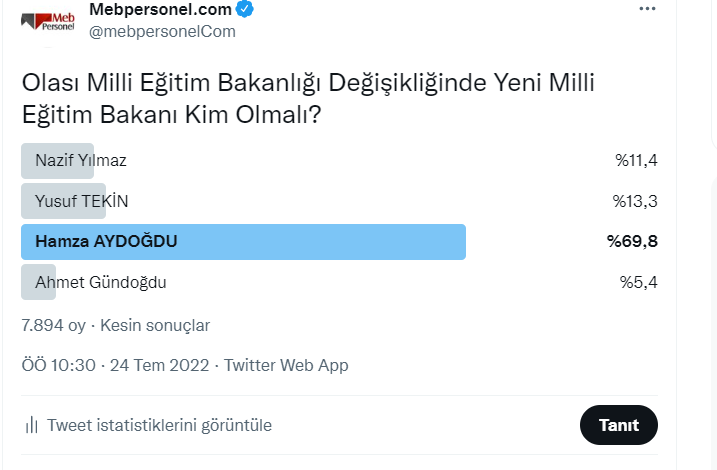This screenshot has width=717, height=470.
Task: Select the Nazif Yılmaz poll option
Action: click(x=81, y=160)
